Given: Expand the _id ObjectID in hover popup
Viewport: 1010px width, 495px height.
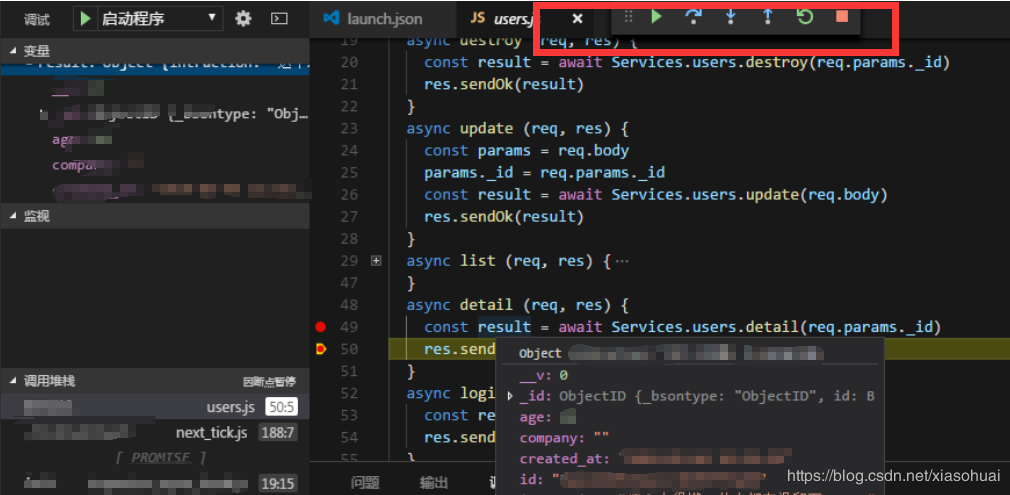Looking at the screenshot, I should 511,396.
